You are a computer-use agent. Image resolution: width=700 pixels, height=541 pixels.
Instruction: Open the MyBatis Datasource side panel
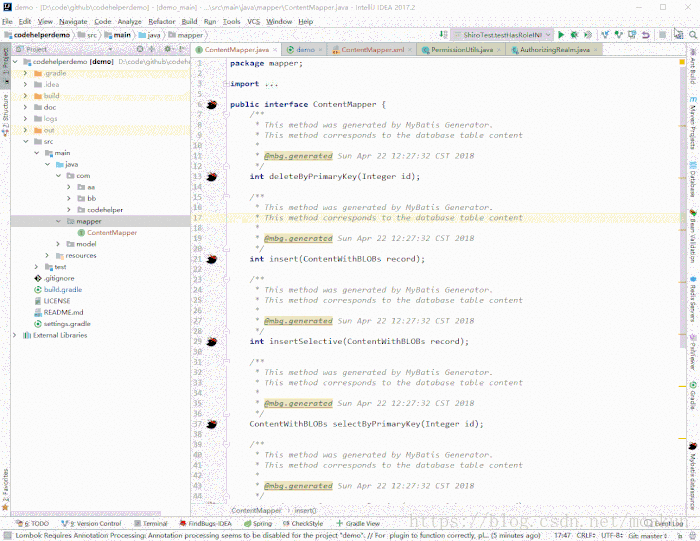pyautogui.click(x=693, y=476)
